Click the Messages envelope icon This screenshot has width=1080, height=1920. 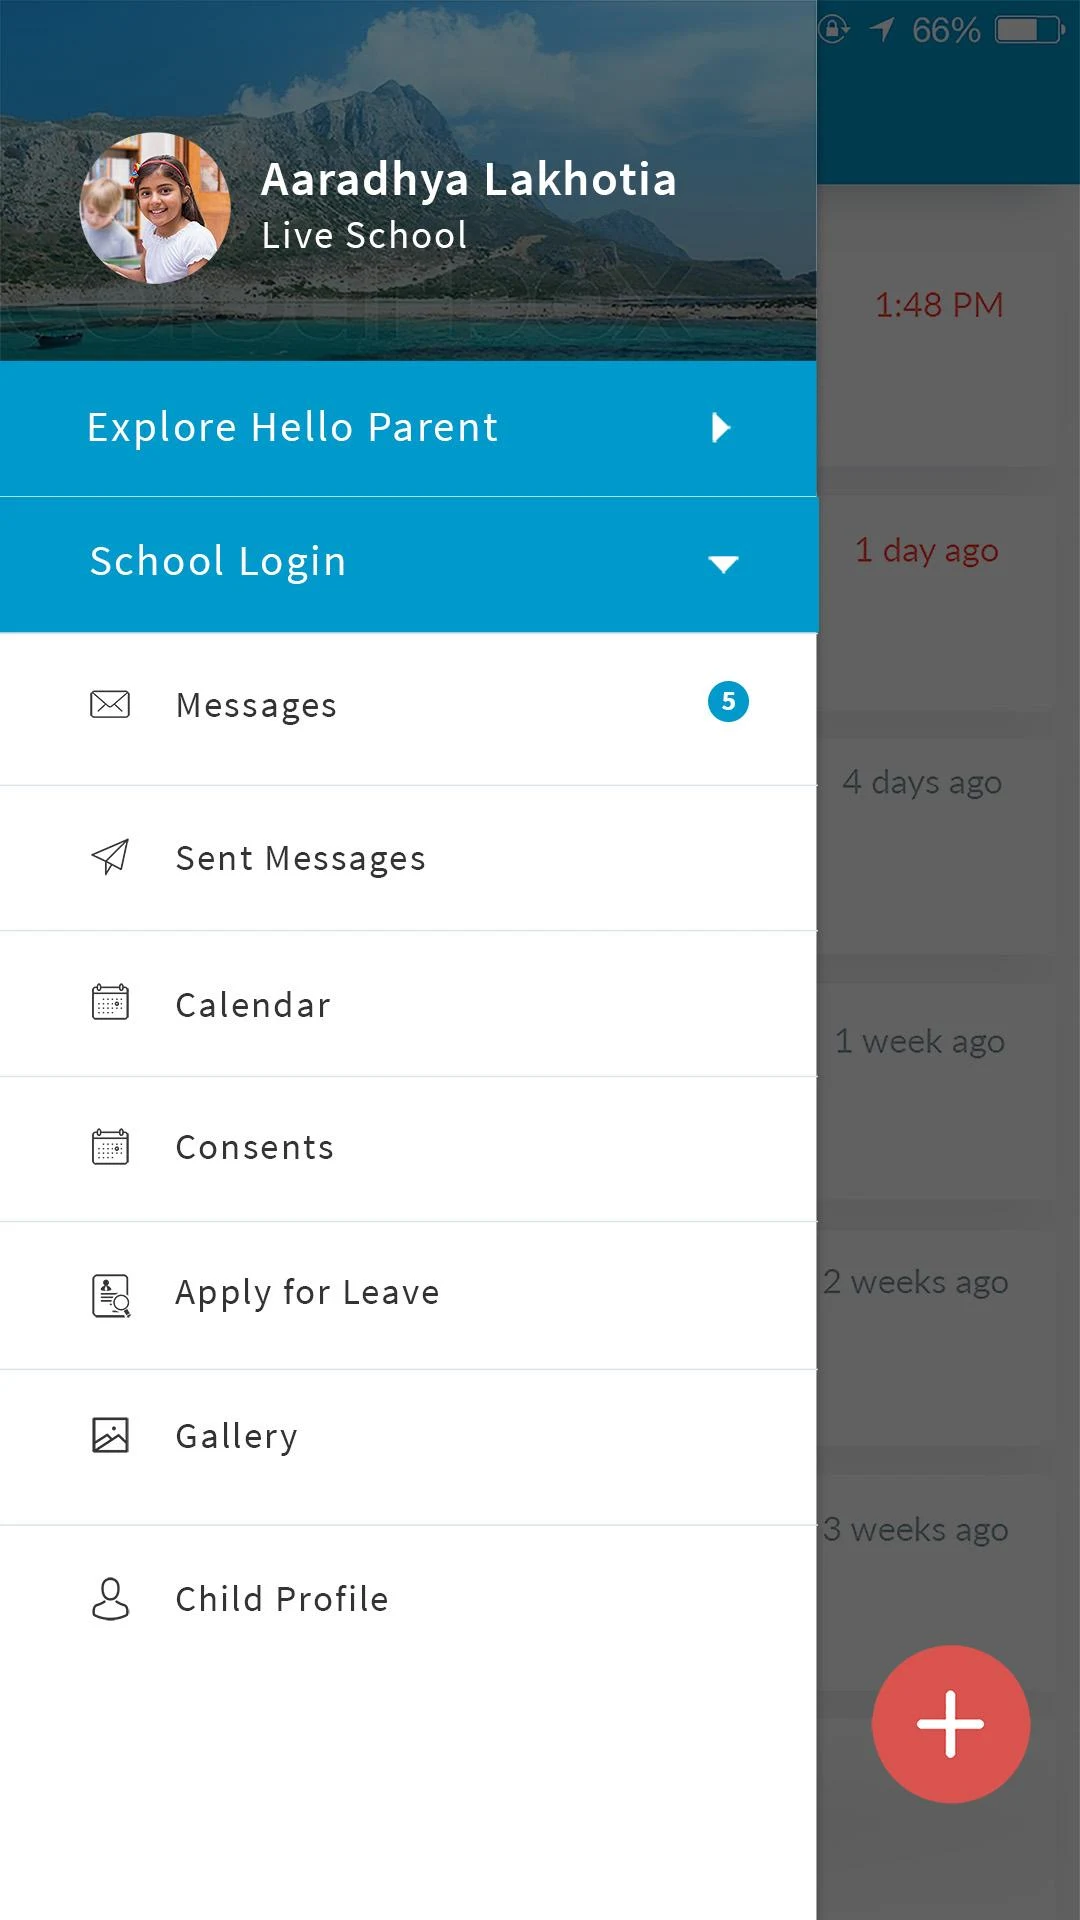click(x=110, y=704)
